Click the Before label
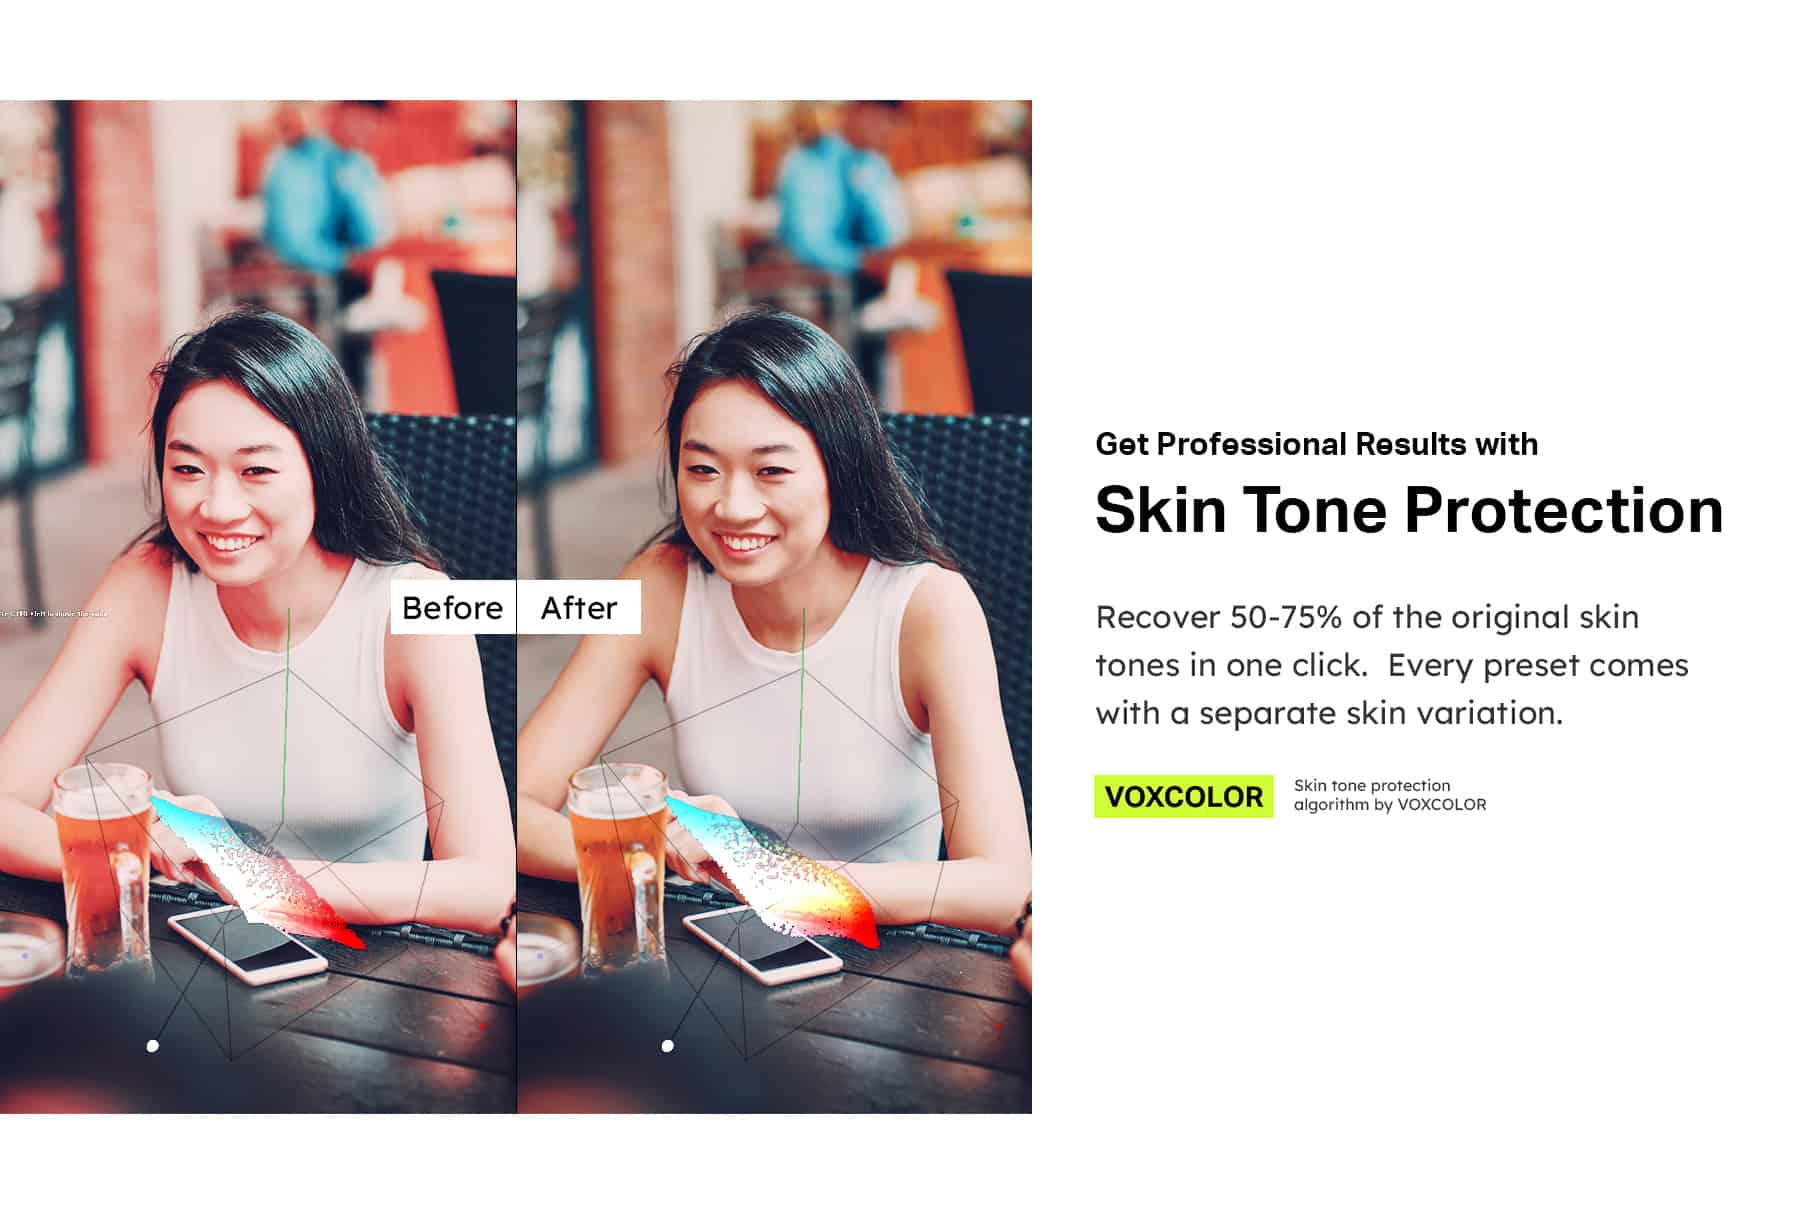This screenshot has width=1820, height=1214. [x=453, y=607]
